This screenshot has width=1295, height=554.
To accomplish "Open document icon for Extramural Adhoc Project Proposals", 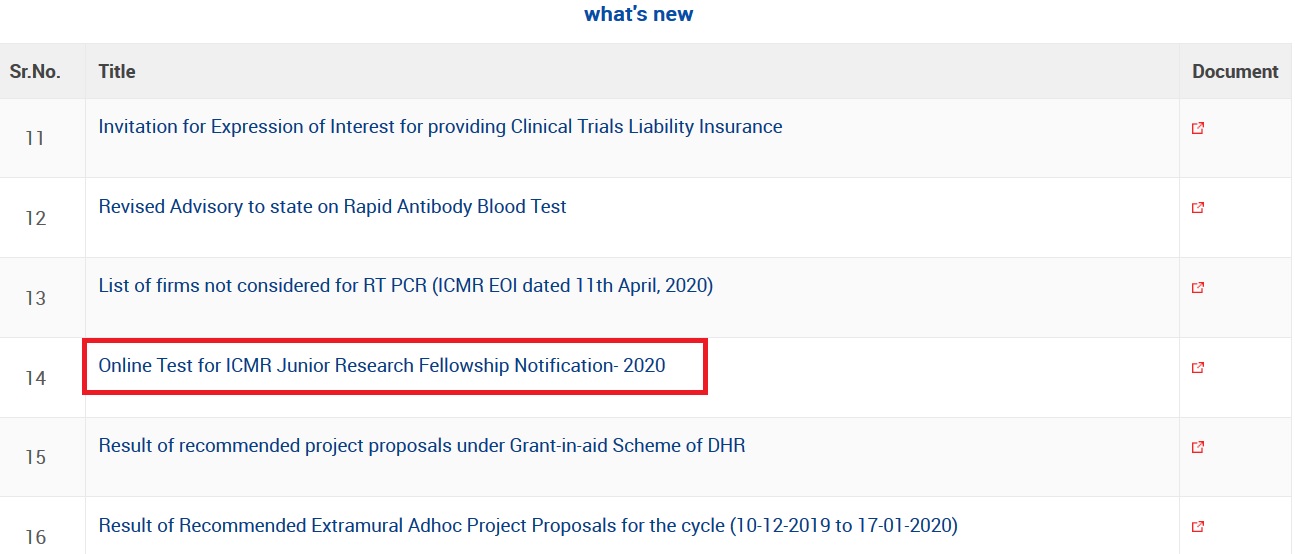I will pos(1198,527).
